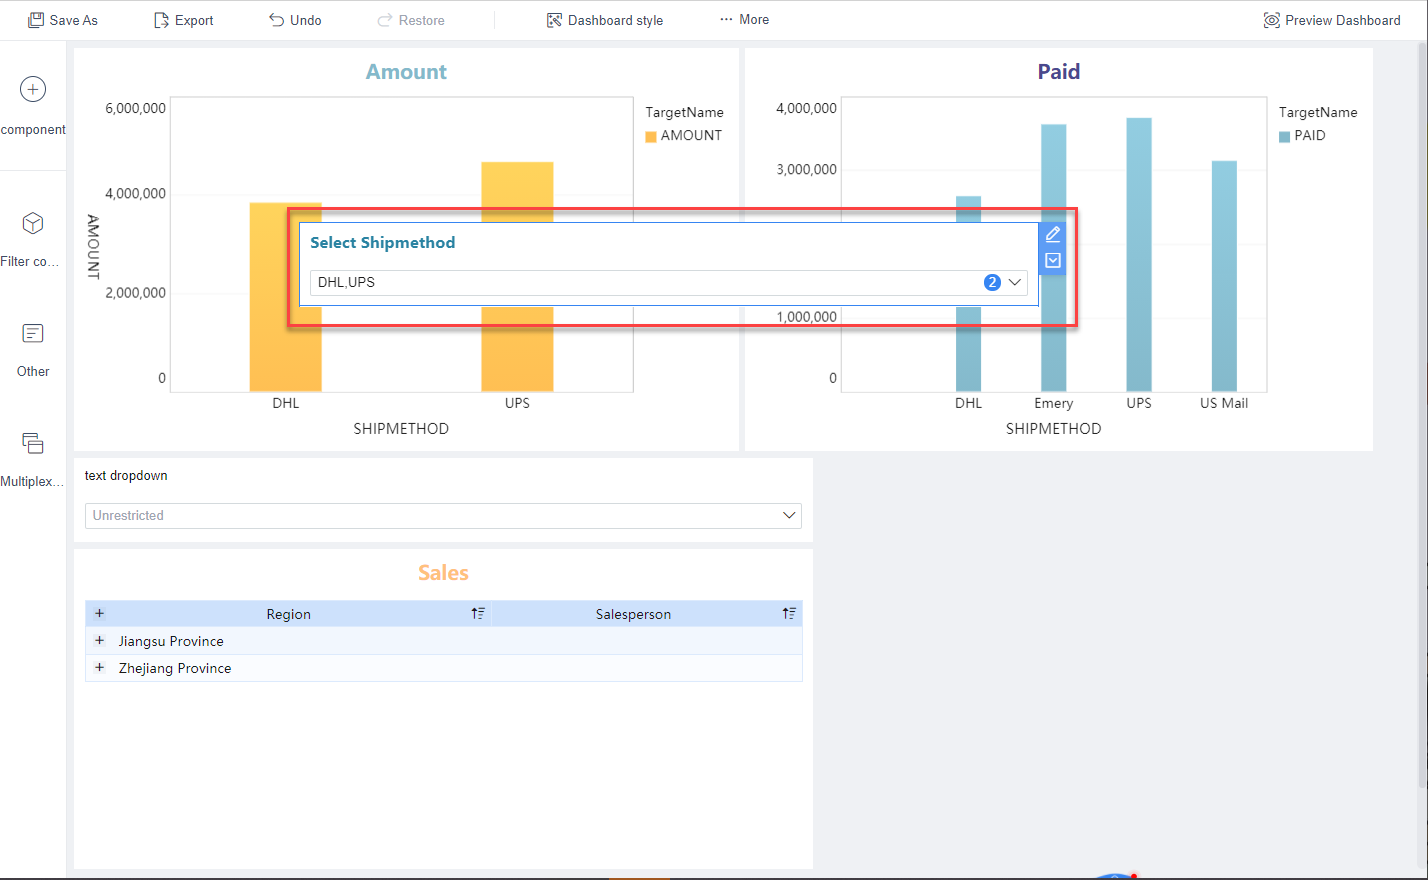Open the Dashboard style settings
Viewport: 1428px width, 880px height.
(604, 20)
